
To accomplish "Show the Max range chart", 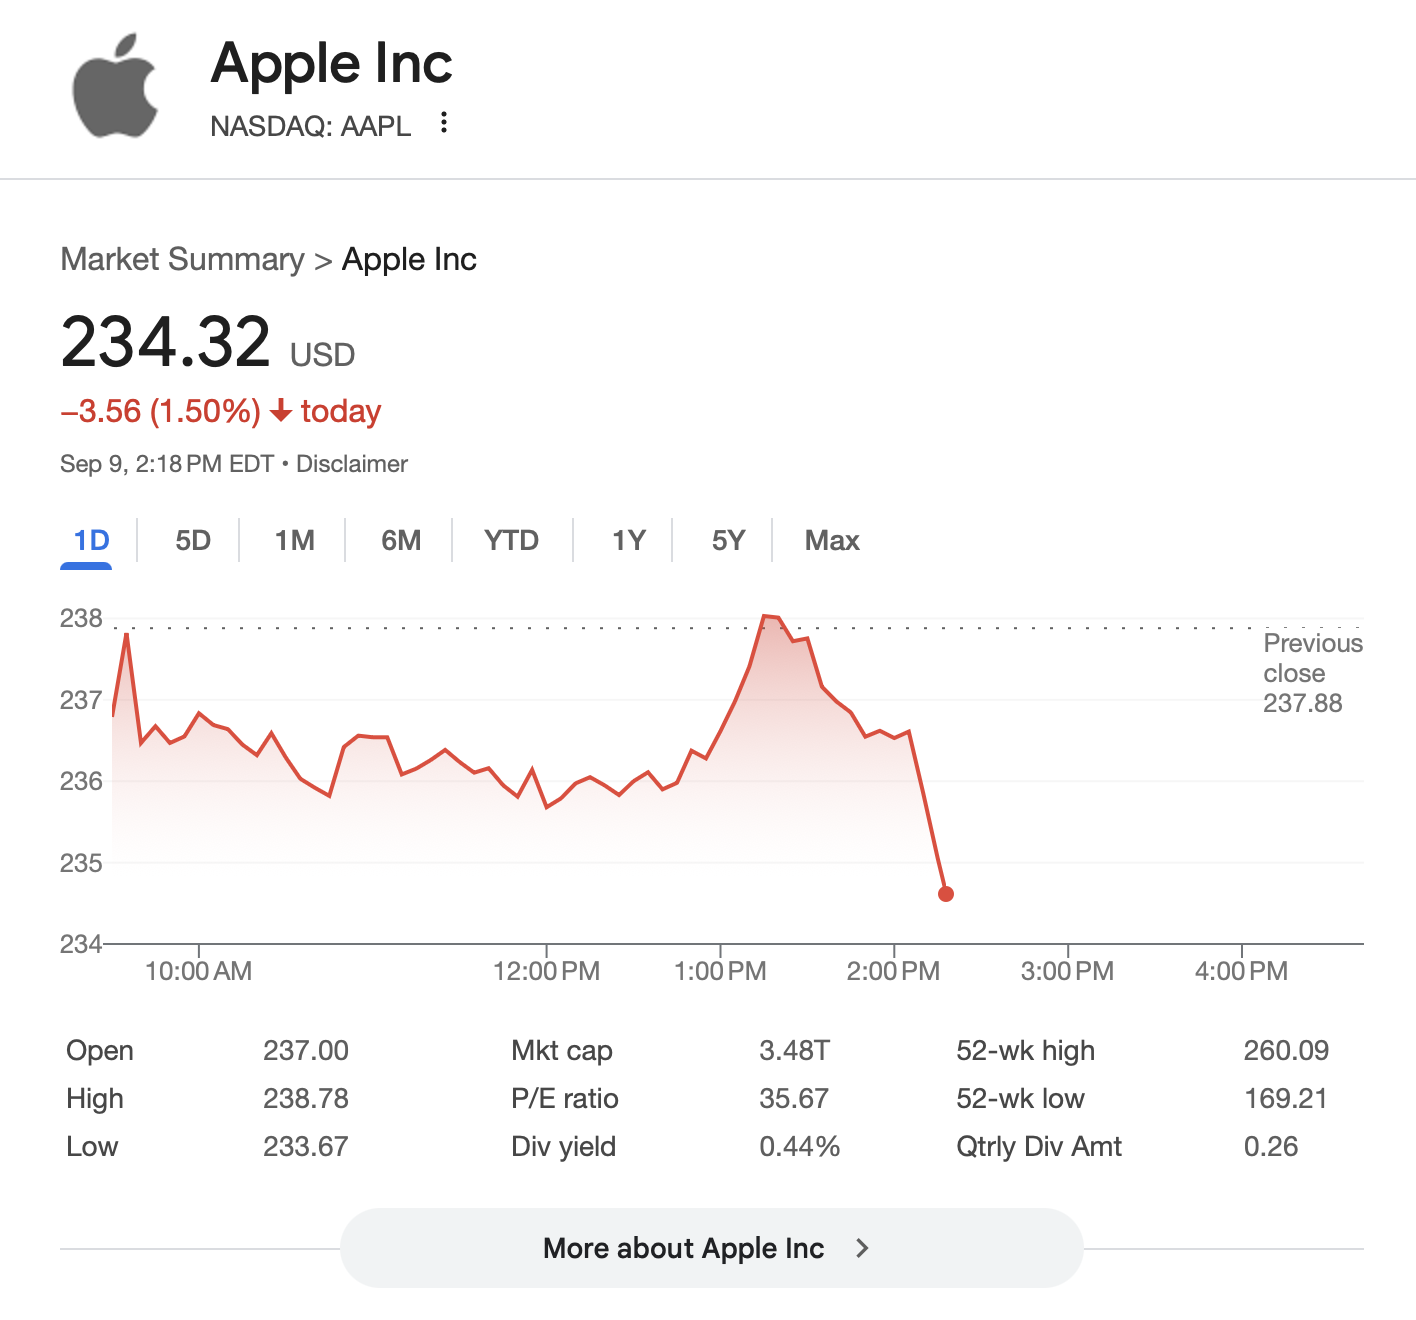I will (x=832, y=541).
